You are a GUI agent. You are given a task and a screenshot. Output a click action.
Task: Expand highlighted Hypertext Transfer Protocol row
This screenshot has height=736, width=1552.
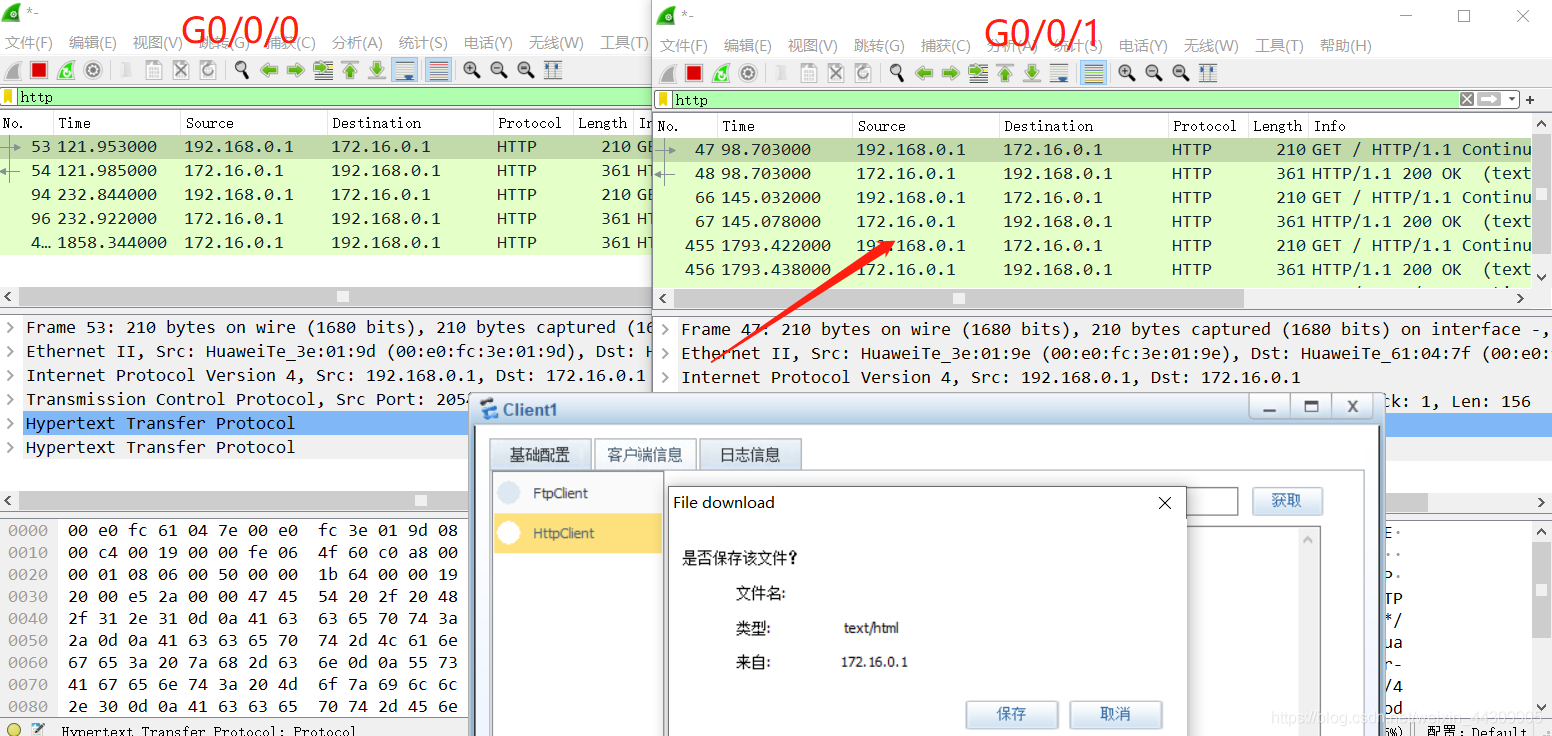coord(11,424)
